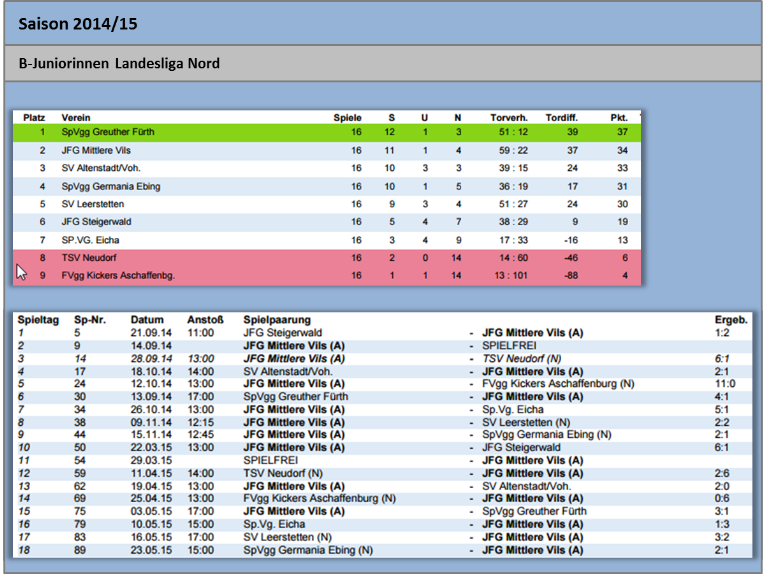Click 'Sp.Vg. Eicha' in the 10.05.15 row

pyautogui.click(x=274, y=524)
